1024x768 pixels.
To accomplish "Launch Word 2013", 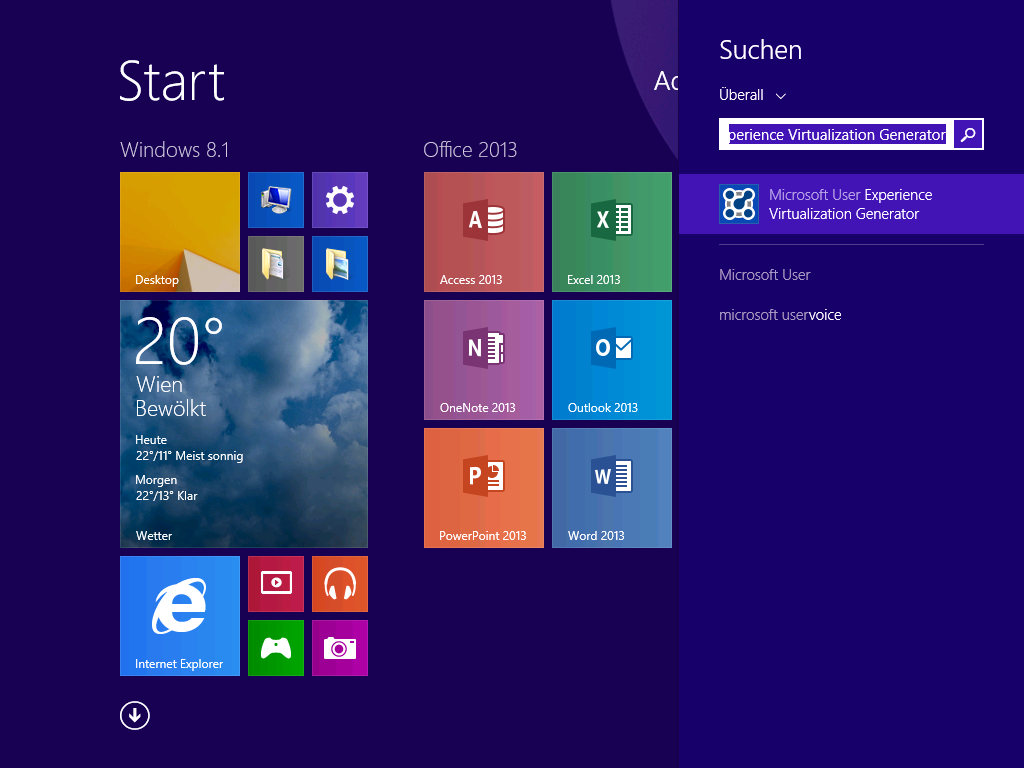I will (x=611, y=488).
